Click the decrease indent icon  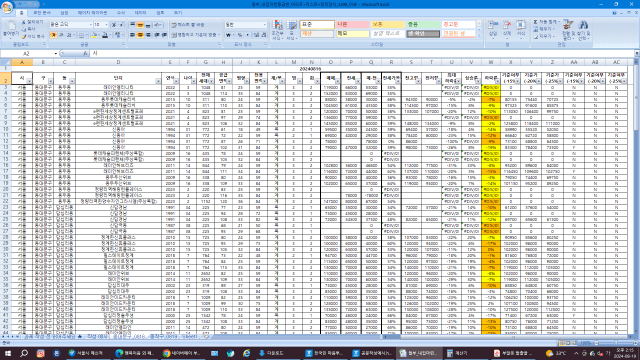pos(157,36)
